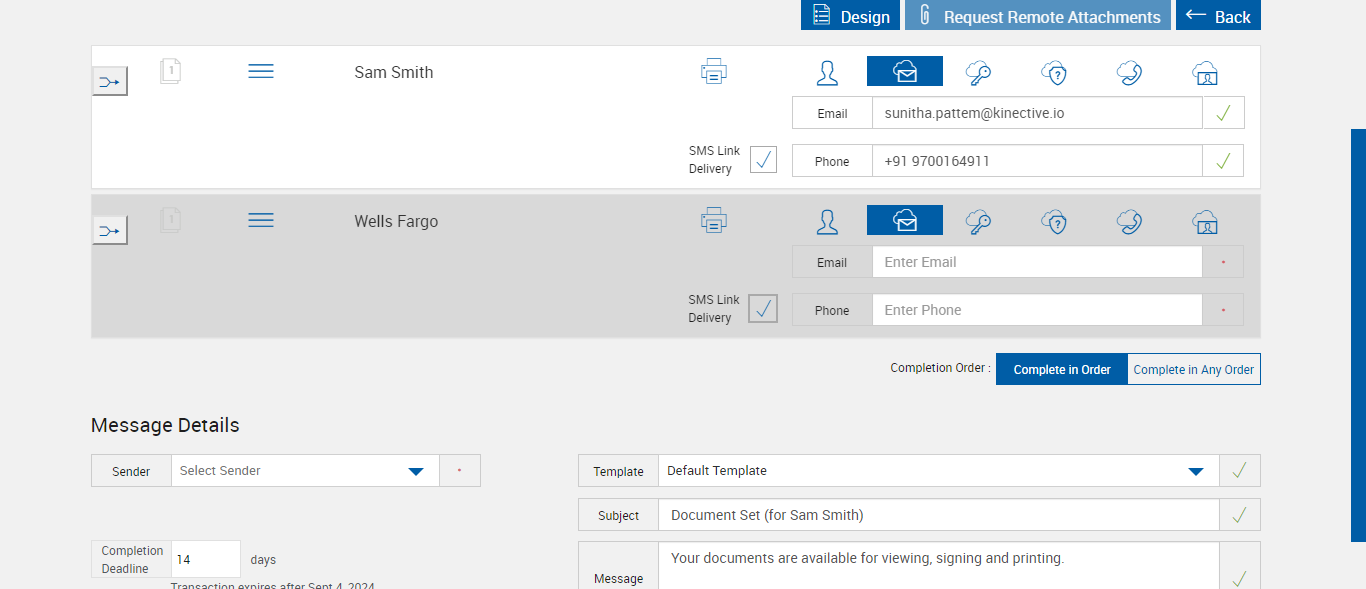Click the Enter Email field for Wells Fargo
Screen dimensions: 1366x589
click(x=1036, y=262)
